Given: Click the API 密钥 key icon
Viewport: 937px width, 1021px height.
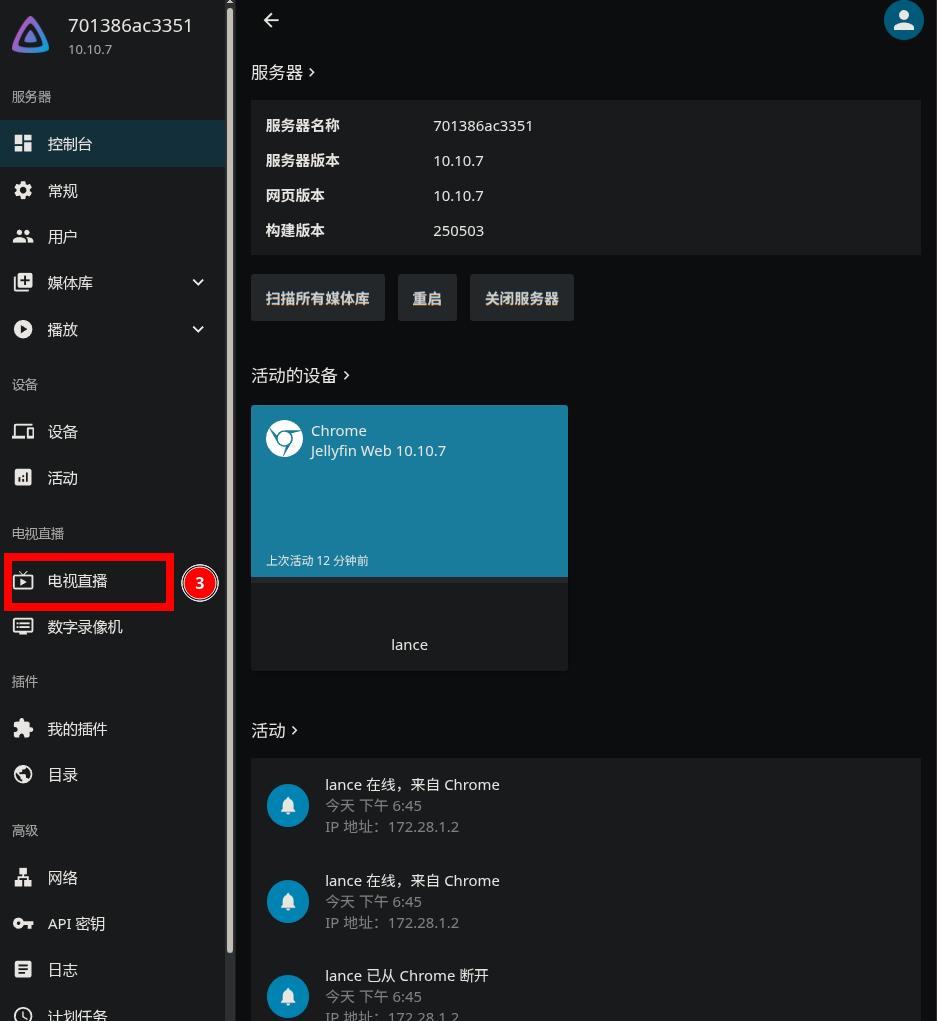Looking at the screenshot, I should click(23, 923).
